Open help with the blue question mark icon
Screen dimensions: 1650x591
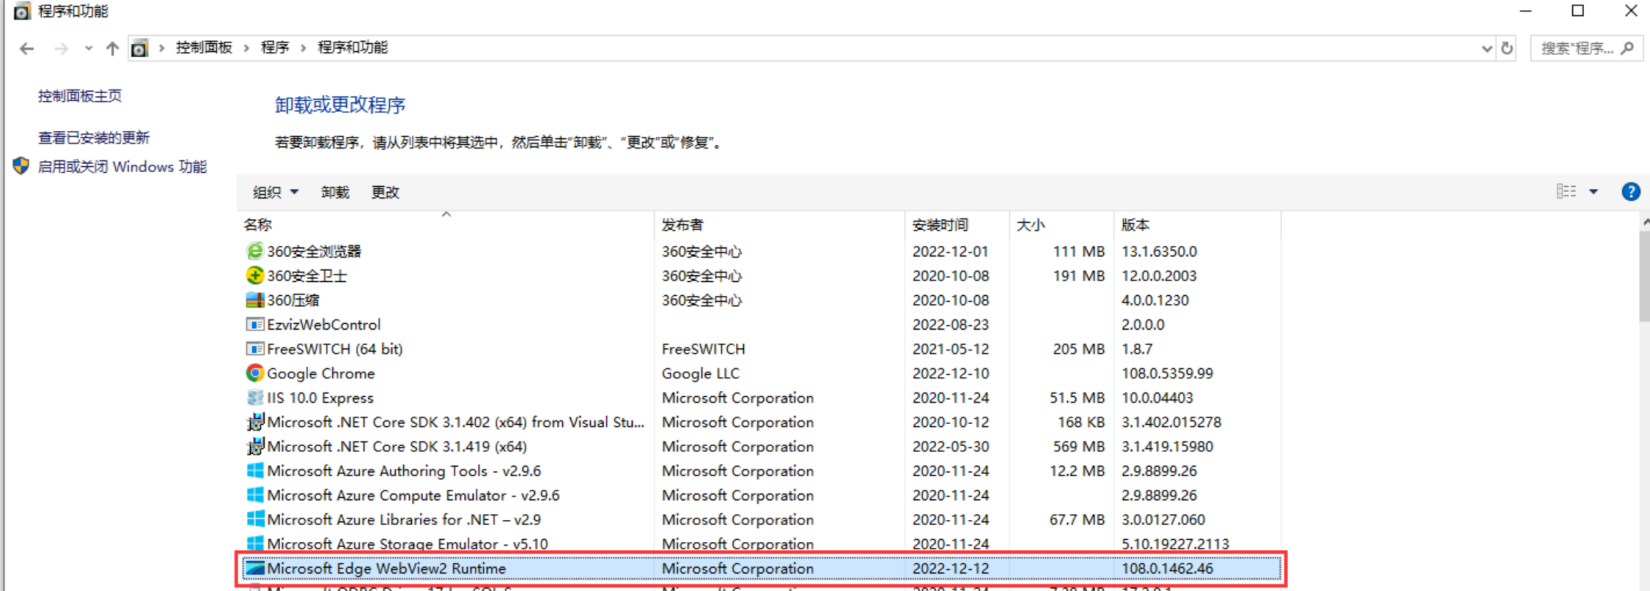point(1630,191)
